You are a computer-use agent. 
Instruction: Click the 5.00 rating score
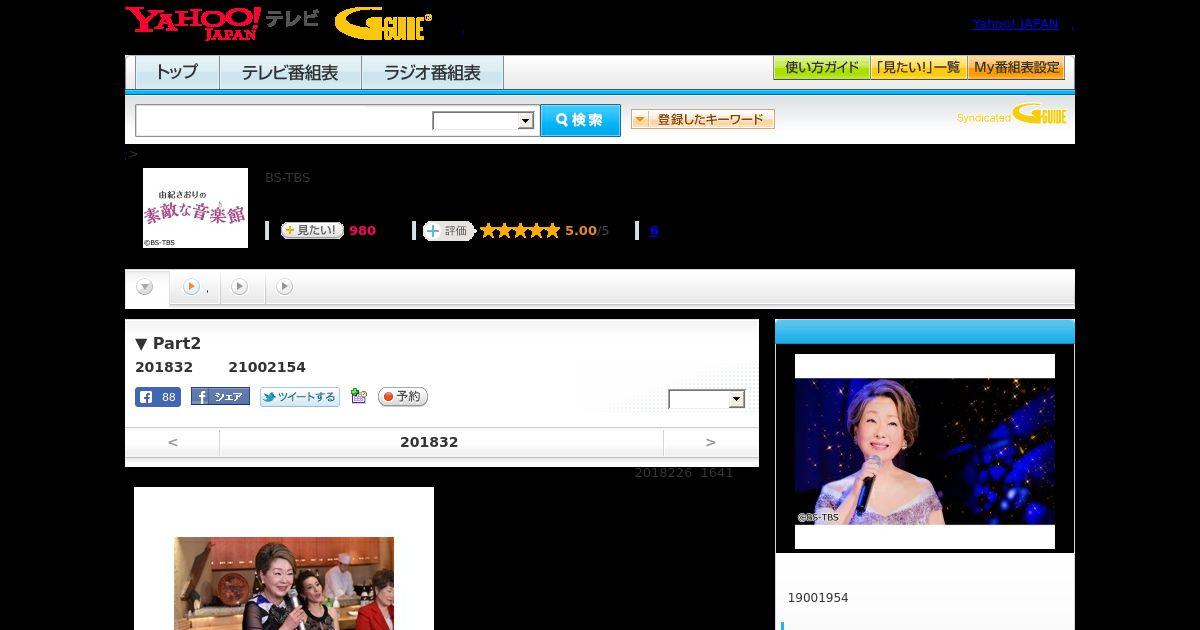(580, 231)
